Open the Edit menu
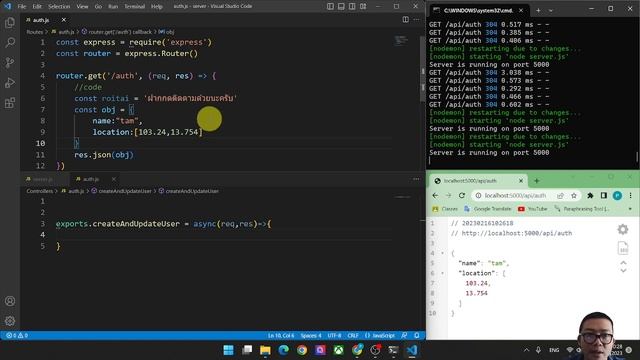Screen dimensions: 640x360 coord(37,7)
